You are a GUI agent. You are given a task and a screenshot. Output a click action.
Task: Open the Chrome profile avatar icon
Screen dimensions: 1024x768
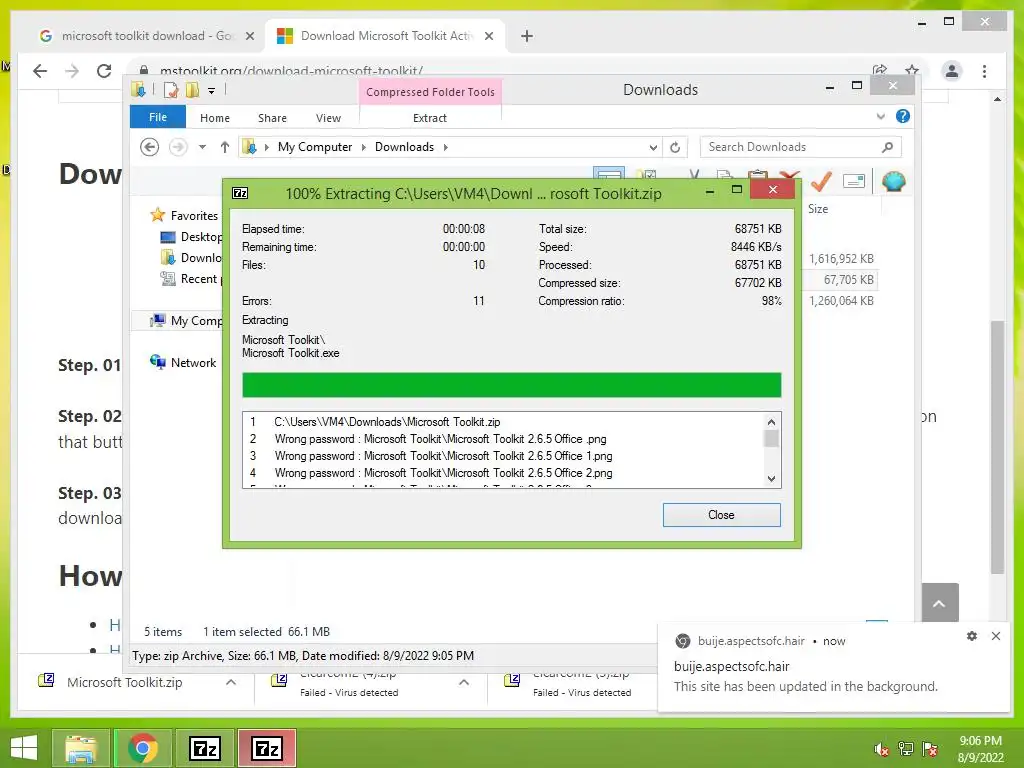[952, 71]
